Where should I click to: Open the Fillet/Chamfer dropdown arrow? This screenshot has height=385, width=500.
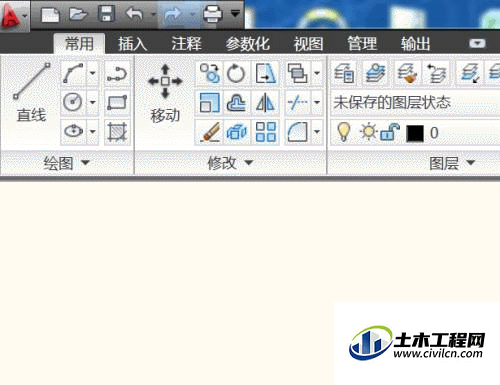(317, 132)
